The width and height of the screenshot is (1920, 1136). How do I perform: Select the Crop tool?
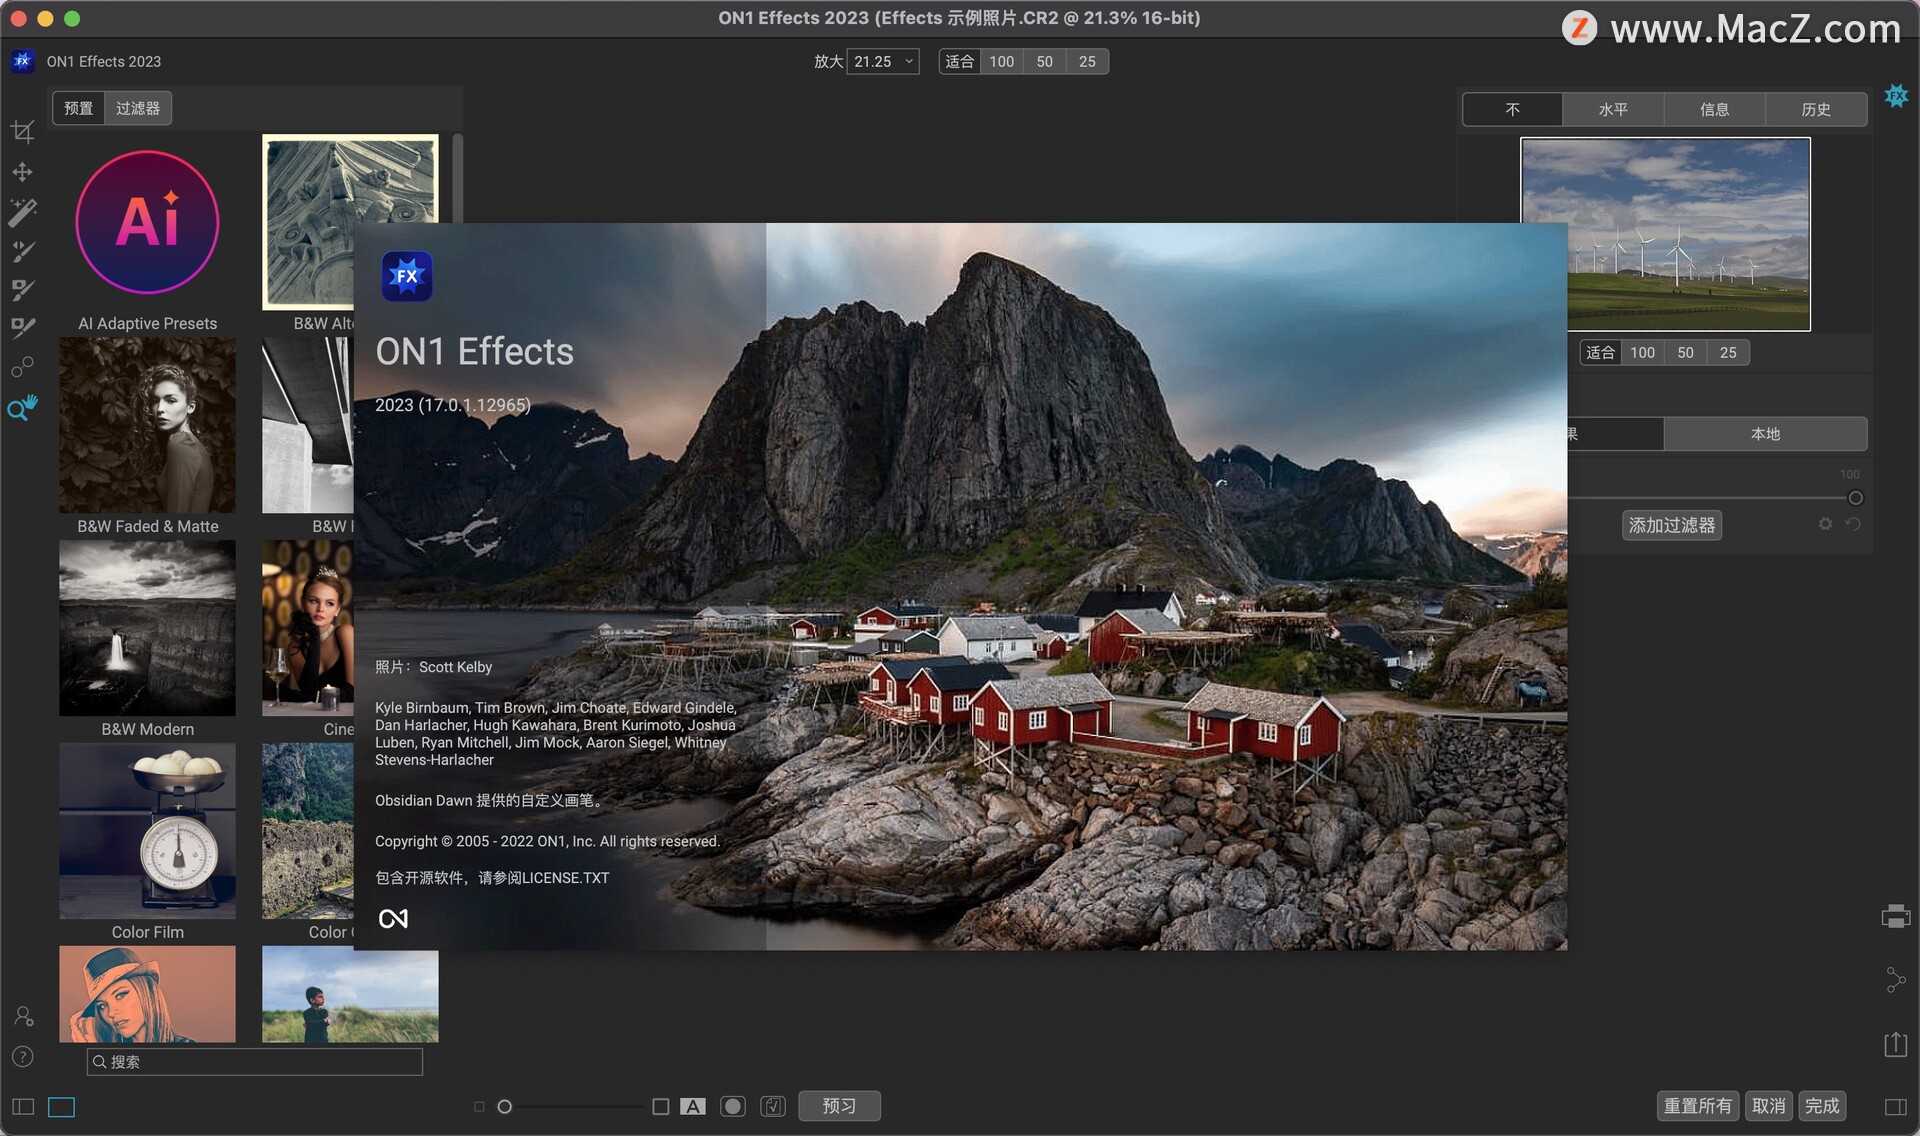[22, 131]
